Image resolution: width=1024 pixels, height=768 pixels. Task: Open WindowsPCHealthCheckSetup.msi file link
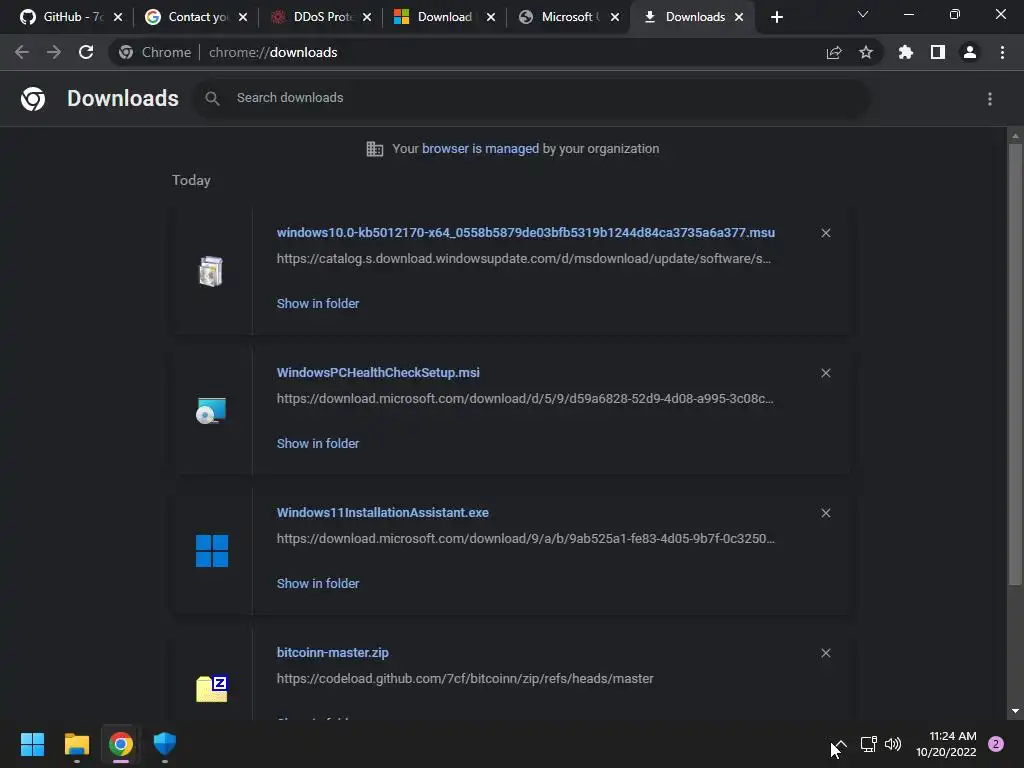coord(378,372)
